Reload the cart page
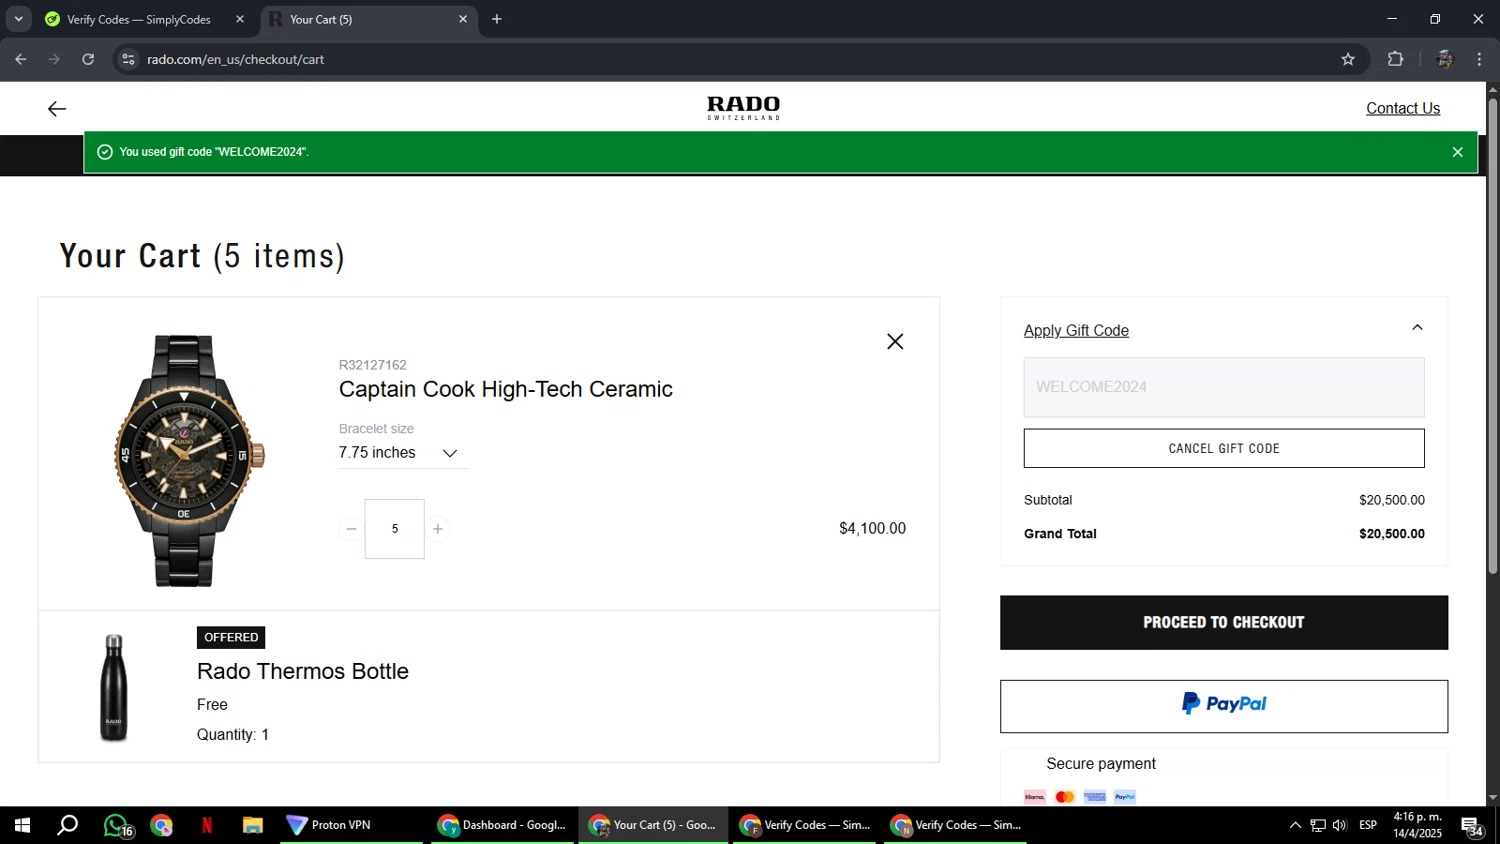This screenshot has width=1500, height=844. 88,59
